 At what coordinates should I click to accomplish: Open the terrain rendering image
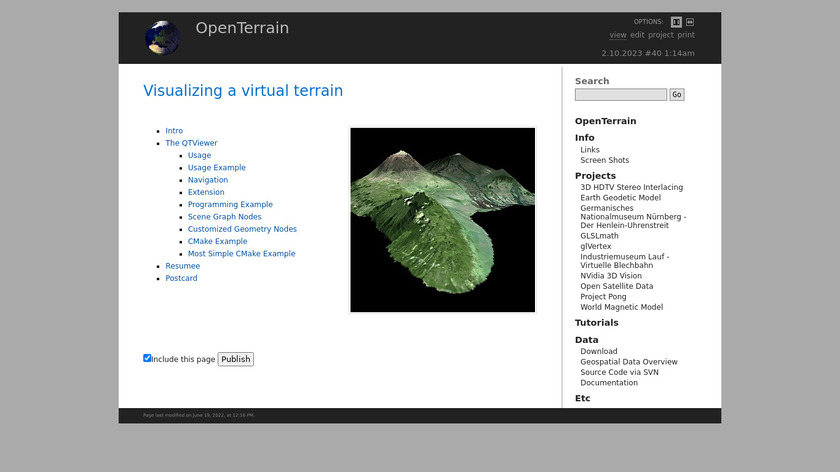pos(442,219)
